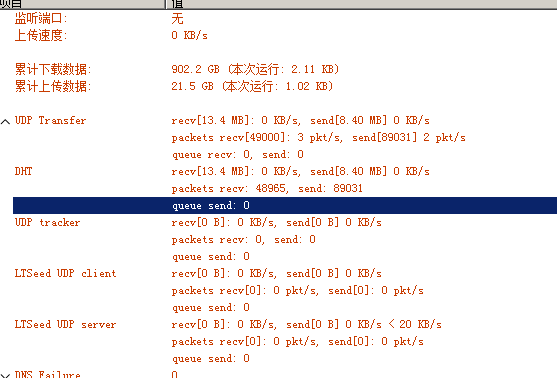The width and height of the screenshot is (557, 378).
Task: Select the 累计下载数据 row
Action: (285, 69)
